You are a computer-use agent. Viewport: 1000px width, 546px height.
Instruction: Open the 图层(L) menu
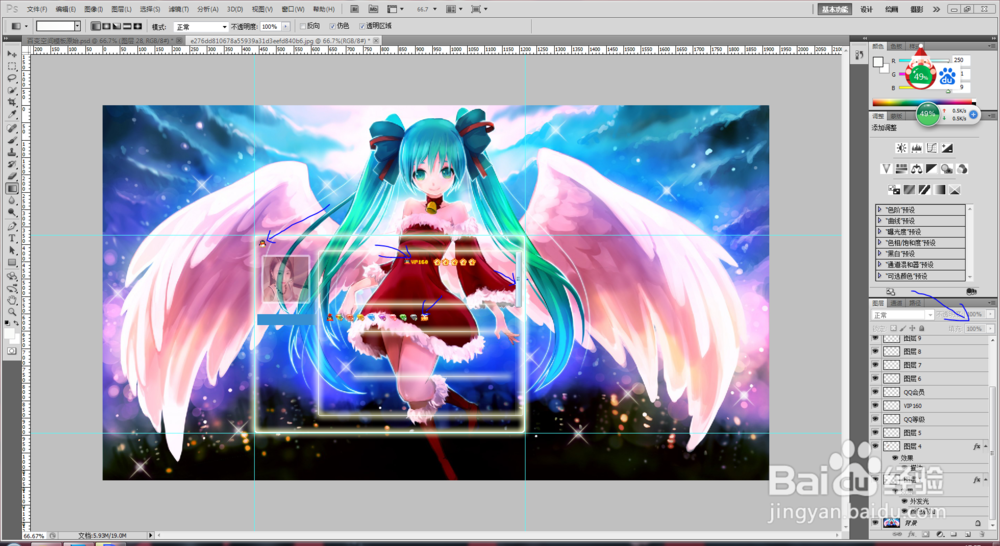pyautogui.click(x=121, y=10)
